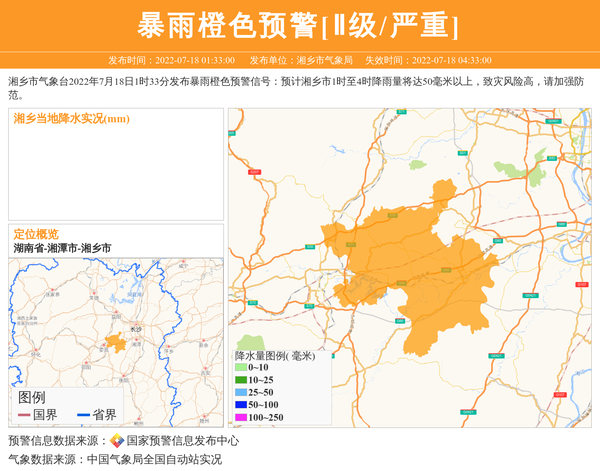Click the 发布单位 湘乡市气象局 text
The width and height of the screenshot is (600, 471).
(300, 60)
